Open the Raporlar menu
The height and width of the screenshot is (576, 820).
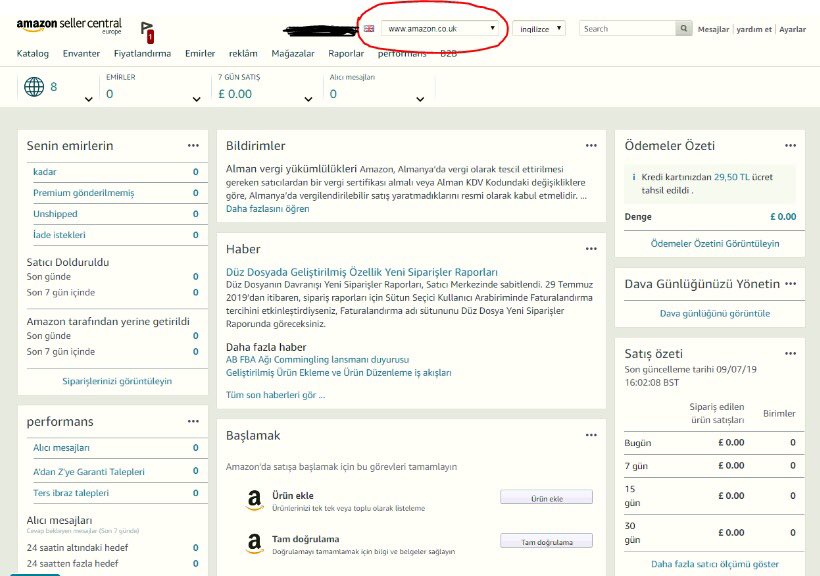(x=346, y=53)
